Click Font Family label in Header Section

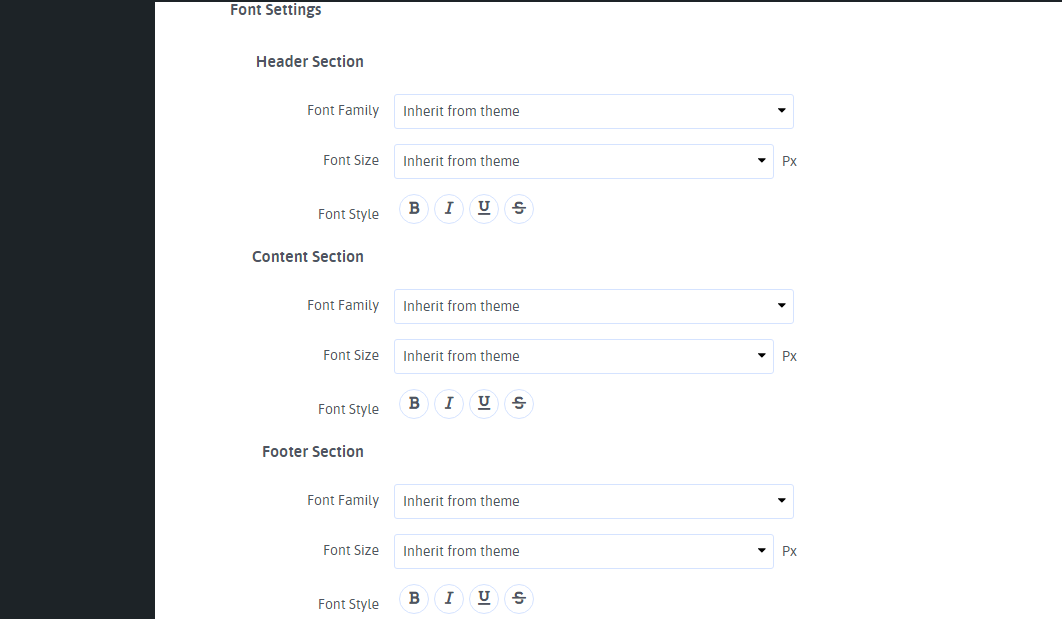point(343,110)
